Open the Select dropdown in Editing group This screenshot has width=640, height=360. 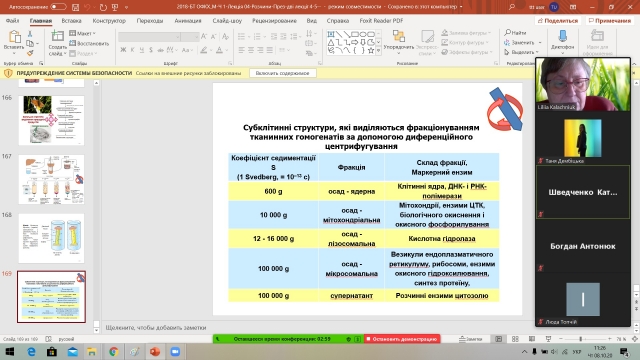(521, 52)
